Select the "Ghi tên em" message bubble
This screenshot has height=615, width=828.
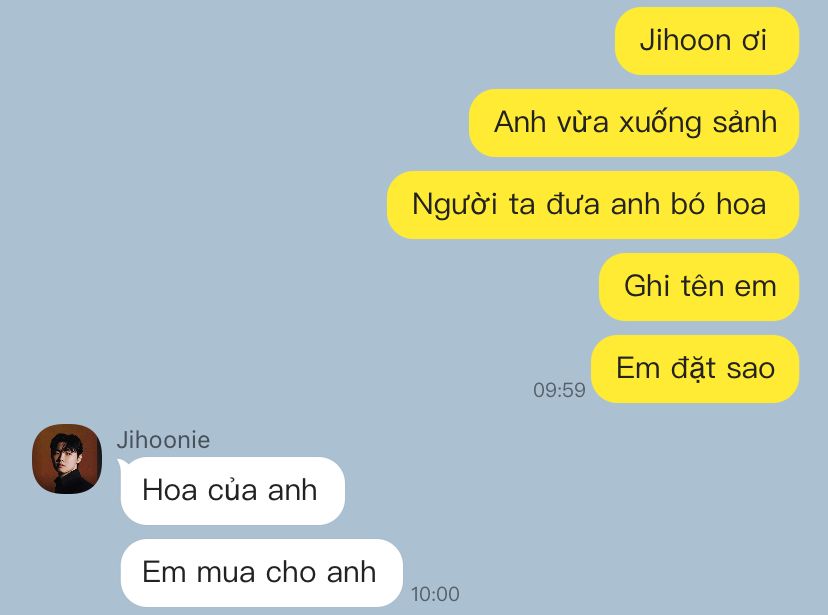[699, 287]
